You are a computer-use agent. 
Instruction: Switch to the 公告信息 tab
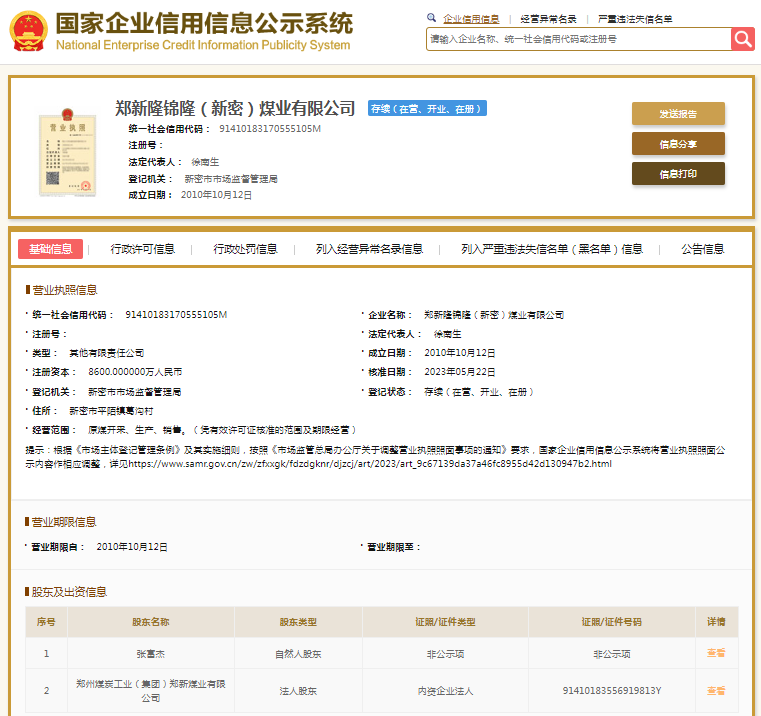click(x=702, y=249)
